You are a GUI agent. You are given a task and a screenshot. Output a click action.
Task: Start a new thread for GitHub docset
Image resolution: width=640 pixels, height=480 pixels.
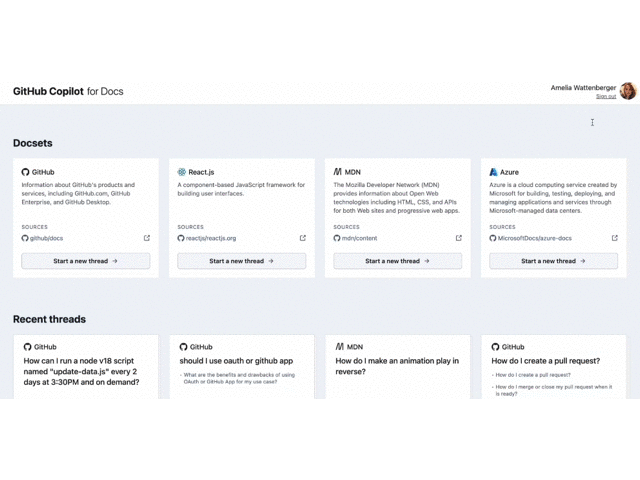pos(86,261)
